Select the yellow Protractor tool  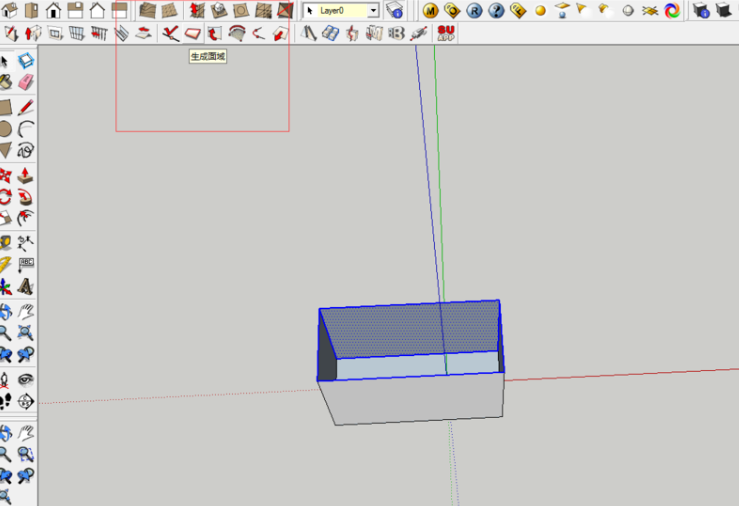coord(5,264)
